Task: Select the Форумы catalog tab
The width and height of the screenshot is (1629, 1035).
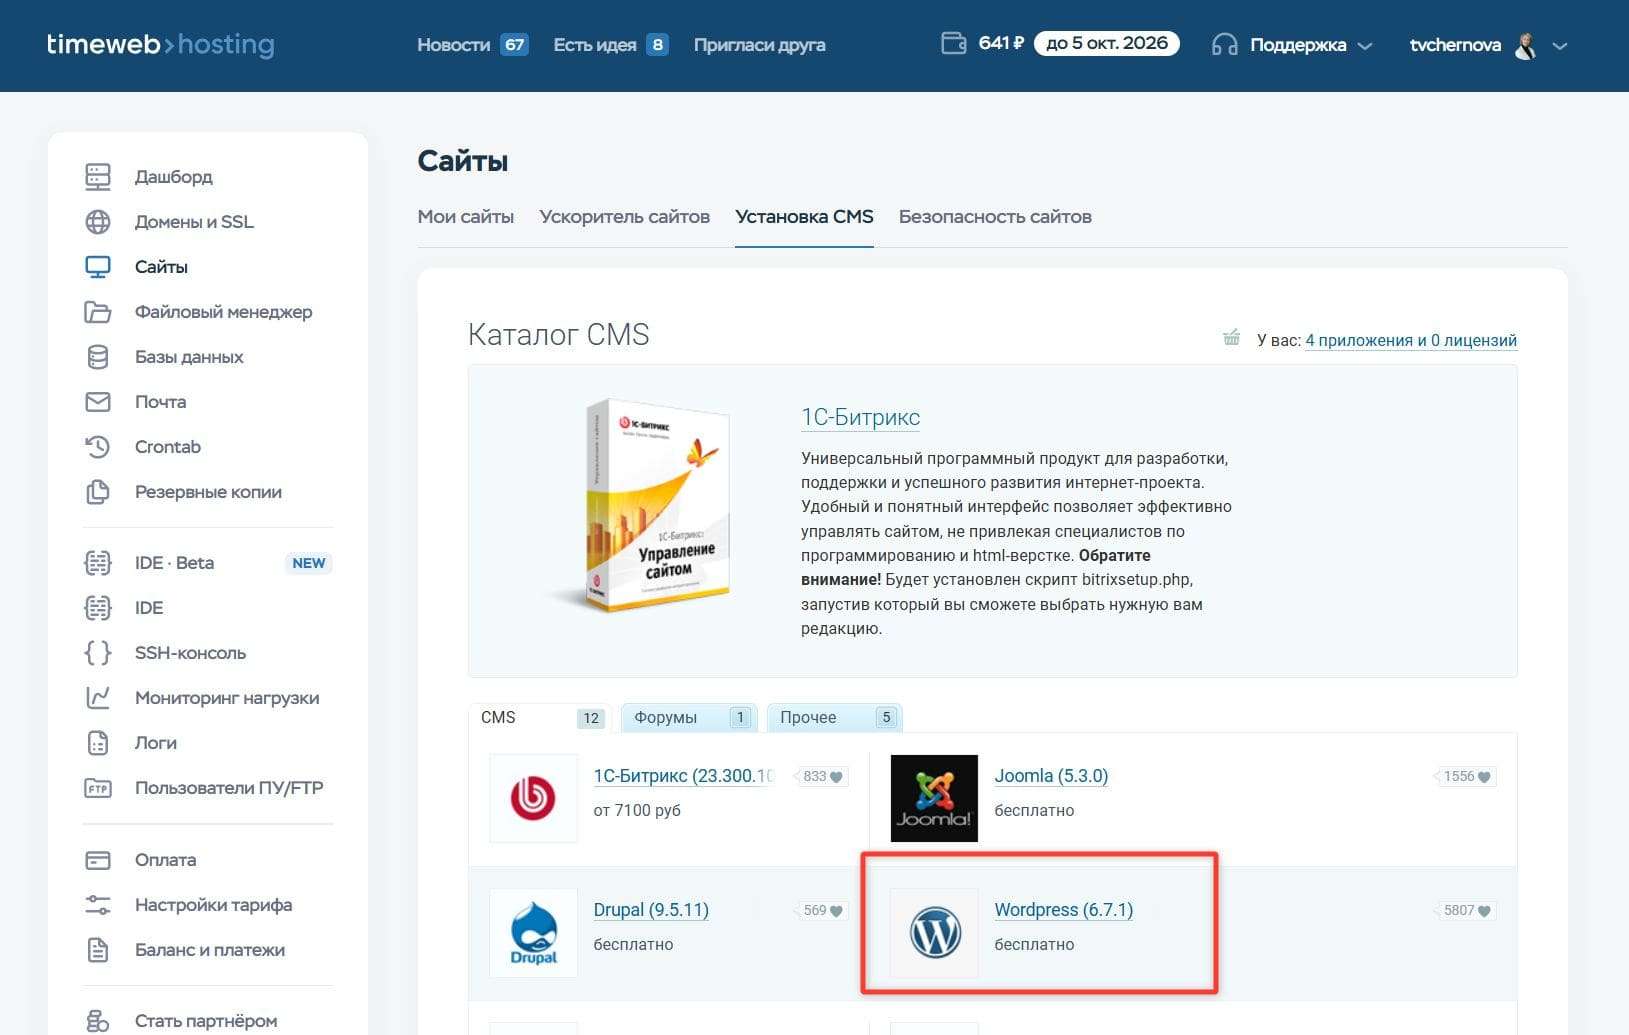Action: (x=689, y=718)
